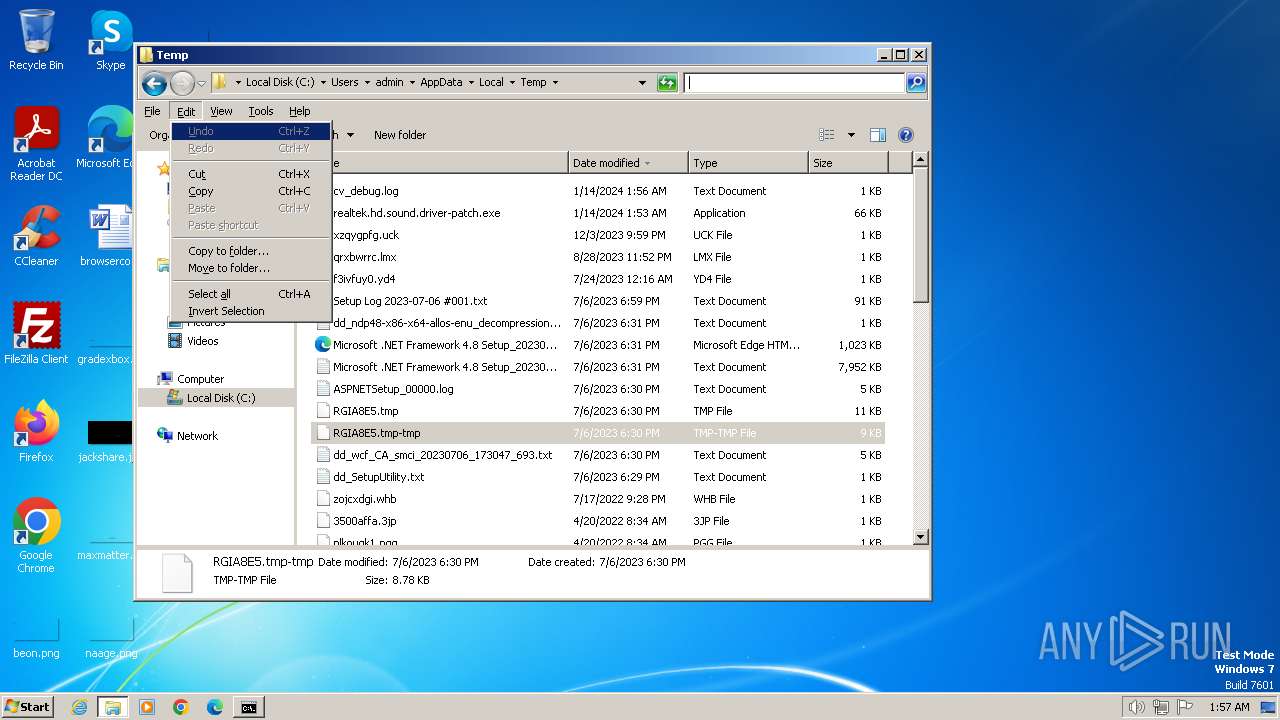The image size is (1280, 720).
Task: Open the Help question mark icon
Action: tap(906, 135)
